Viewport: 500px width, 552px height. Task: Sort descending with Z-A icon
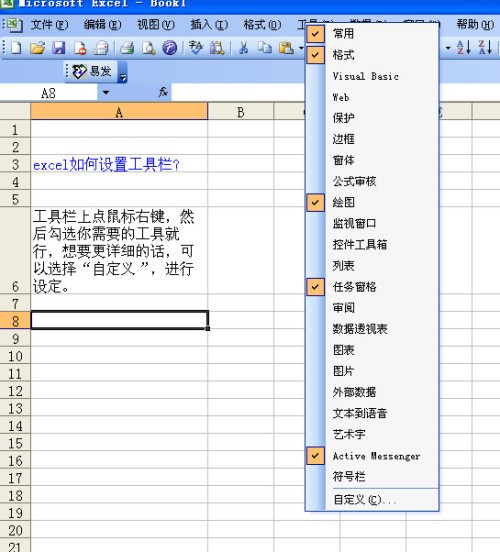(x=485, y=47)
